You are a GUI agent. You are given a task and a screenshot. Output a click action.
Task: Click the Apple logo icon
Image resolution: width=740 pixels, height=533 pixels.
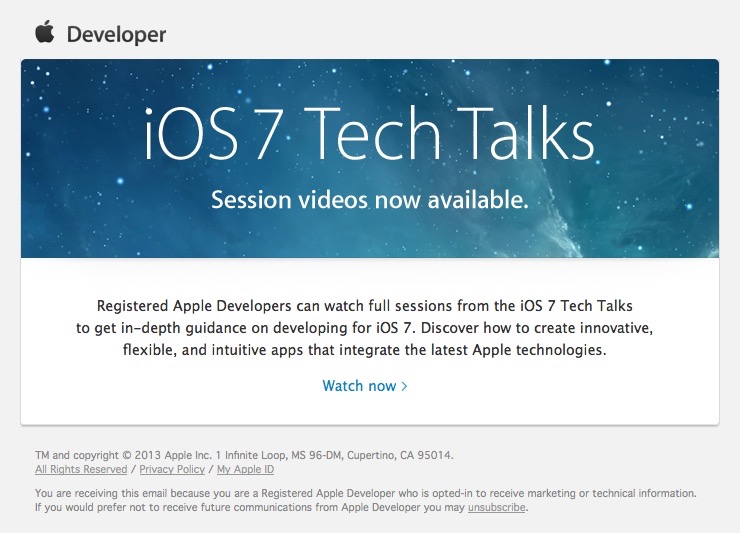tap(45, 32)
